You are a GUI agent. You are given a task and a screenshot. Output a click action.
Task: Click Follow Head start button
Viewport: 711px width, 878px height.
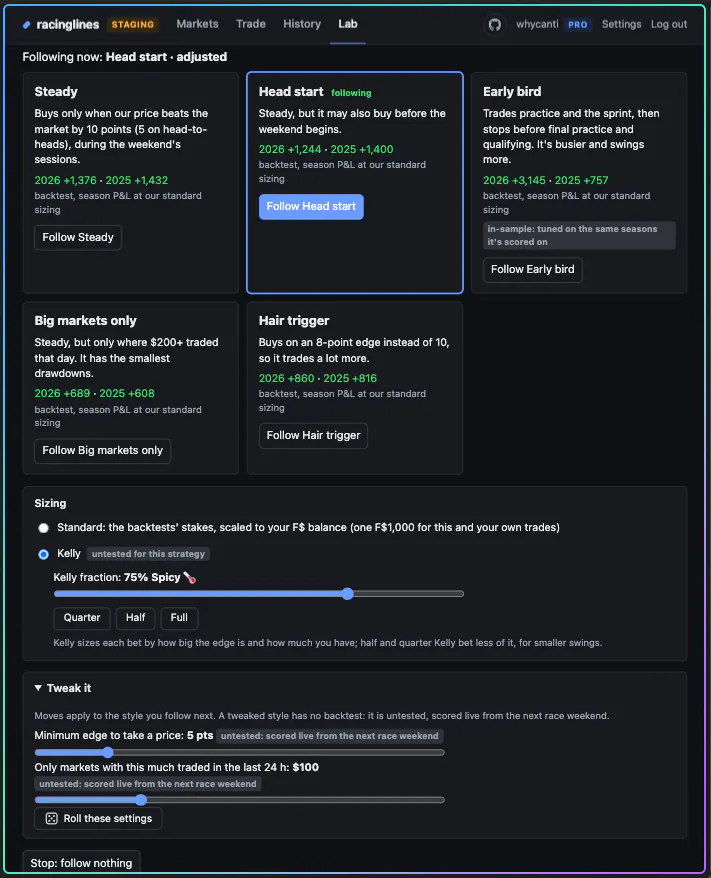[x=311, y=207]
